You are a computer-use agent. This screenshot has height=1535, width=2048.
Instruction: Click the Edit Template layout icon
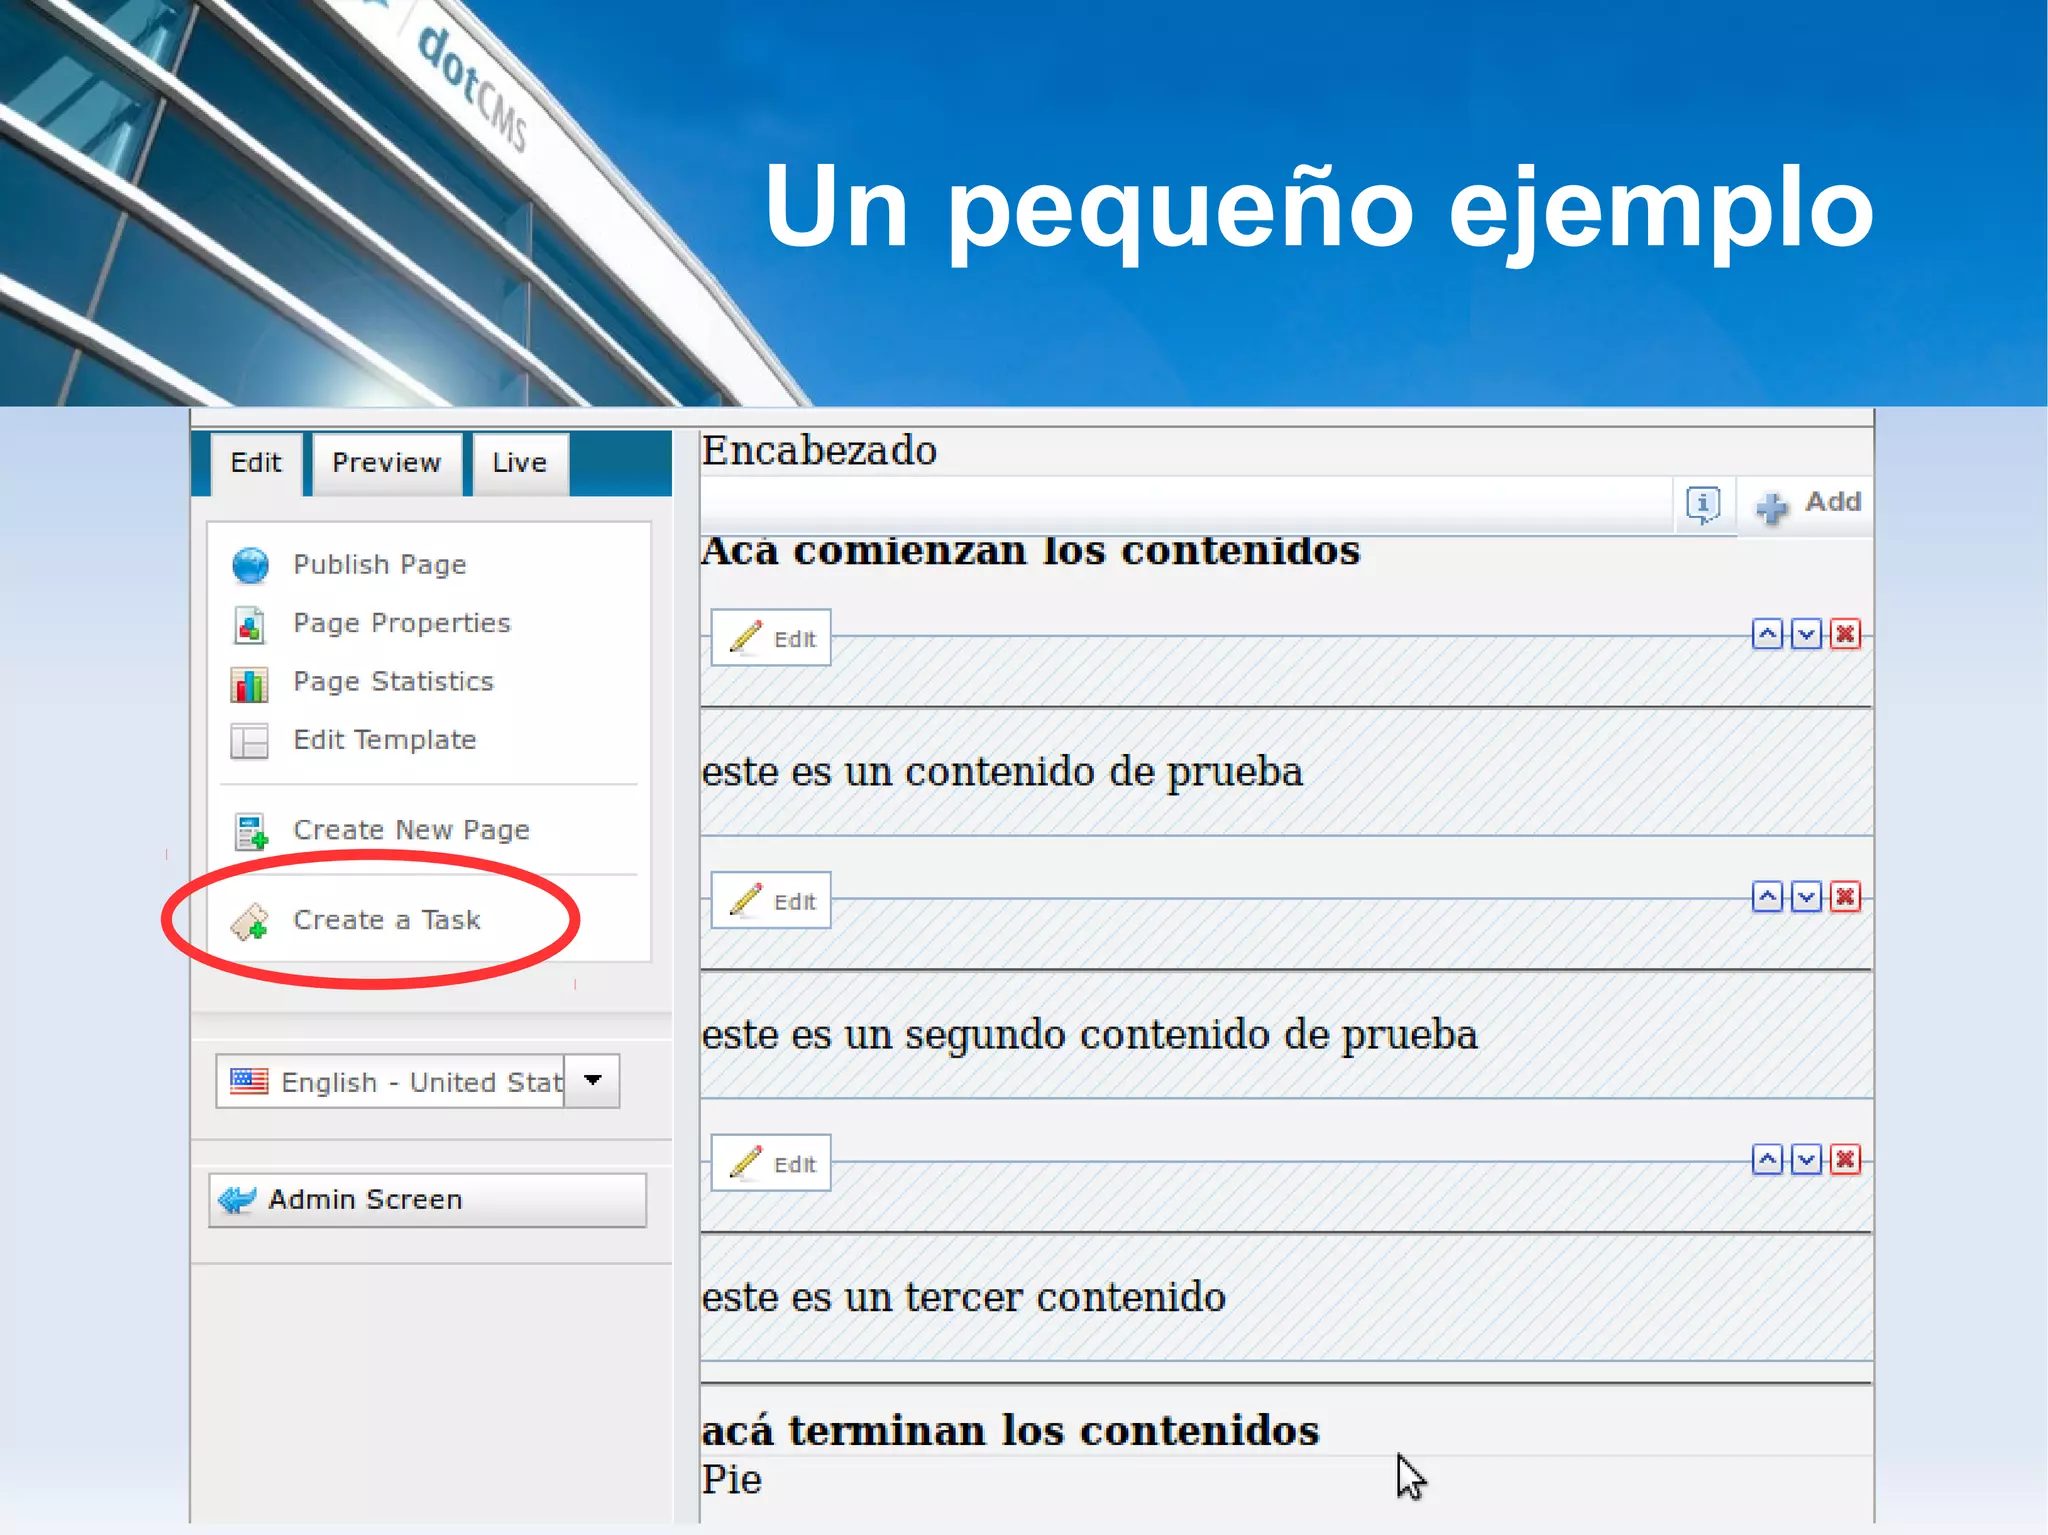click(x=249, y=741)
